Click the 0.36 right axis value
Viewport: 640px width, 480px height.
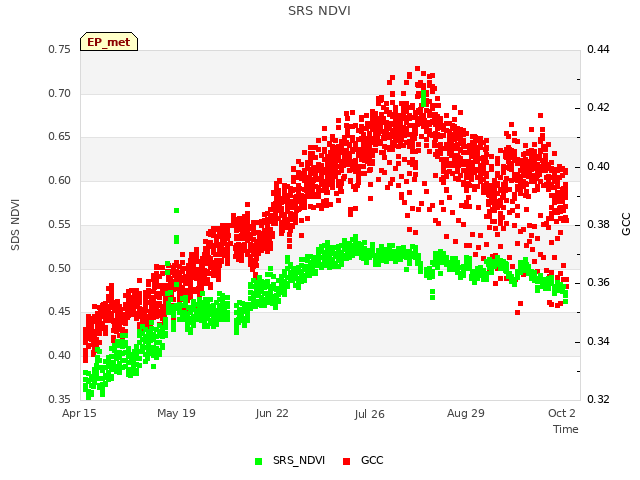pyautogui.click(x=598, y=282)
